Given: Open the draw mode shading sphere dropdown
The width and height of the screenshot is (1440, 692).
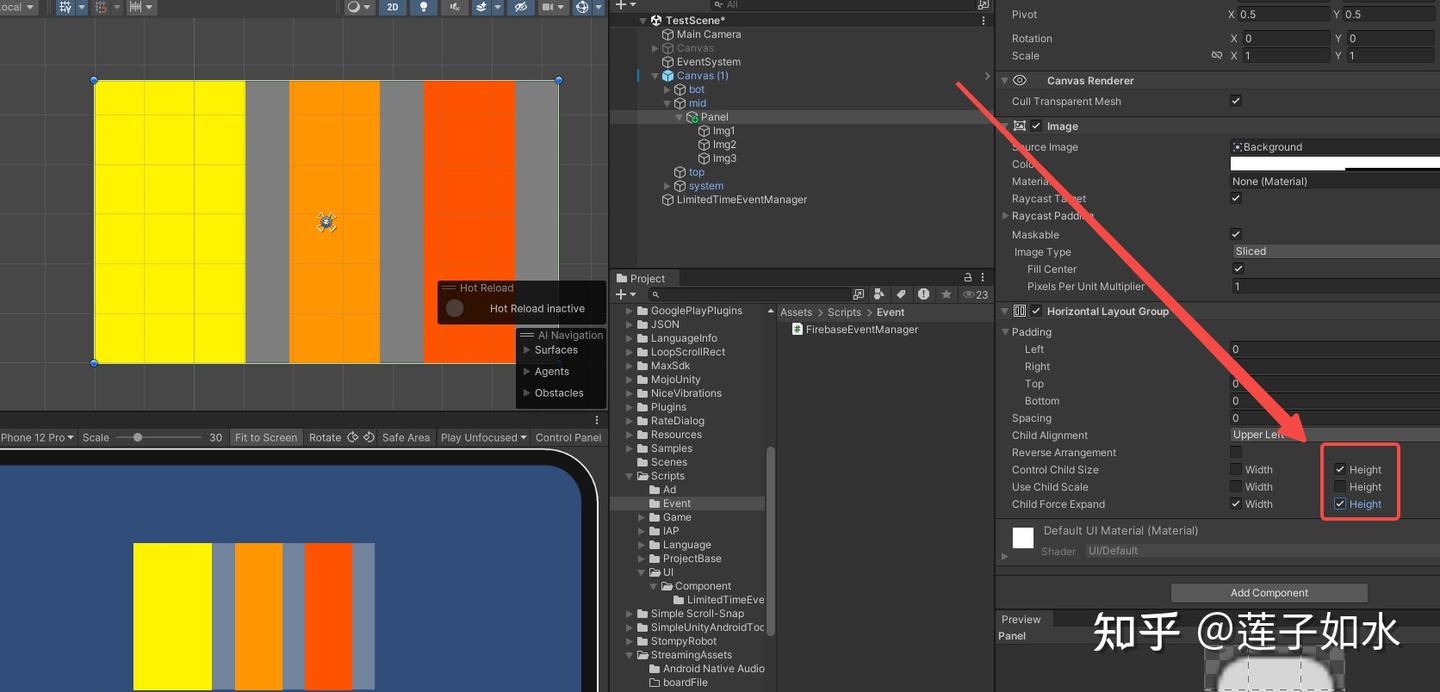Looking at the screenshot, I should [357, 7].
